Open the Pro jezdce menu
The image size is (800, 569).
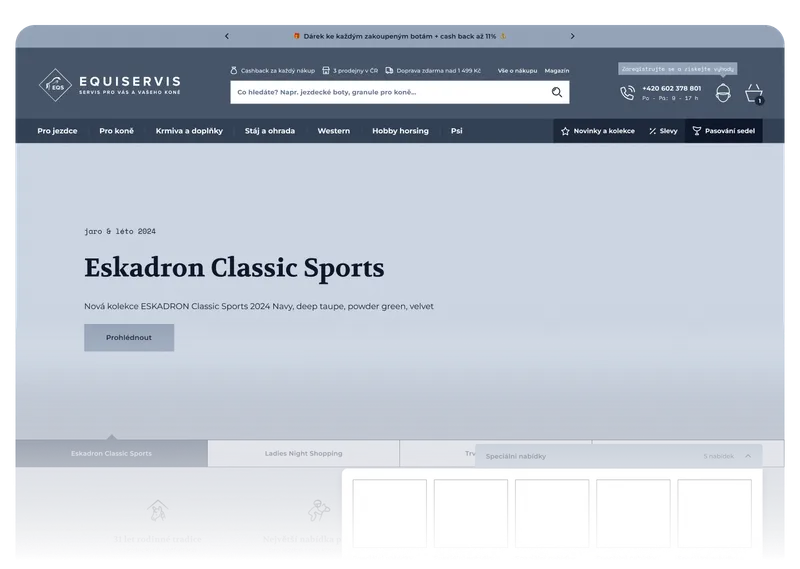click(x=57, y=131)
